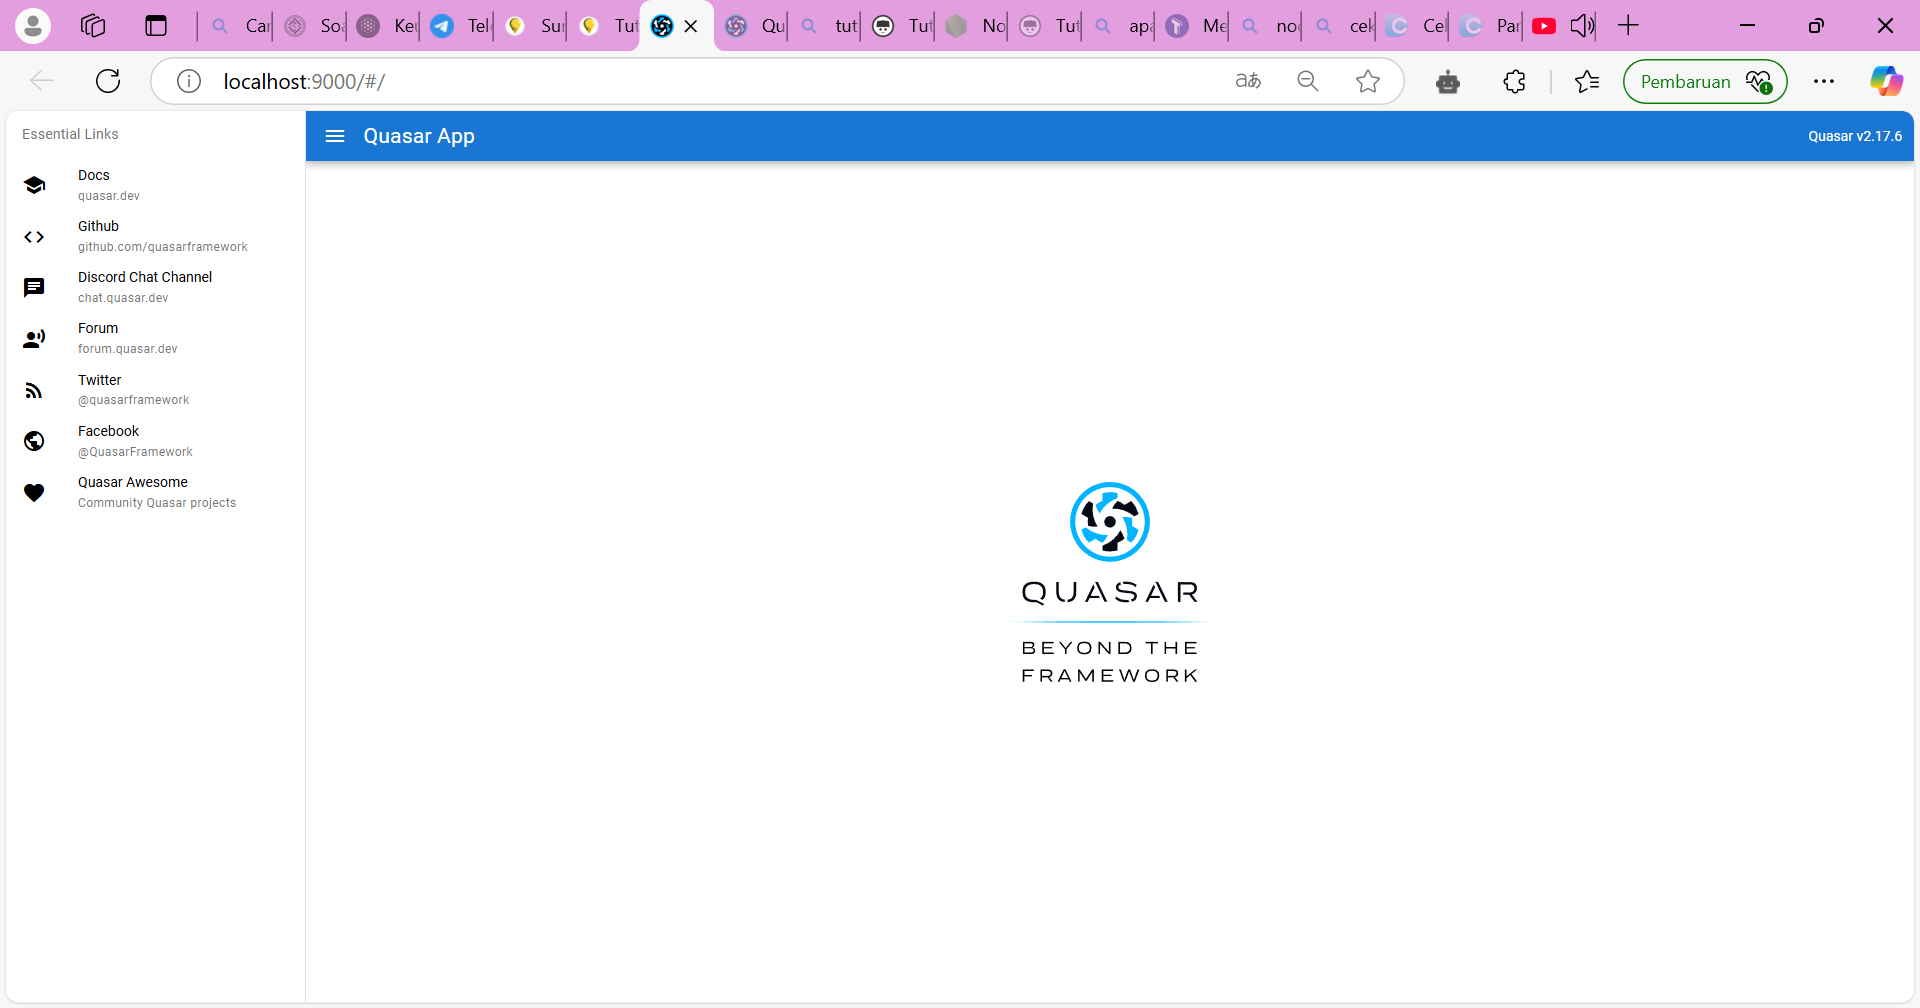The height and width of the screenshot is (1008, 1920).
Task: Click the Forum voice-over icon
Action: tap(34, 339)
